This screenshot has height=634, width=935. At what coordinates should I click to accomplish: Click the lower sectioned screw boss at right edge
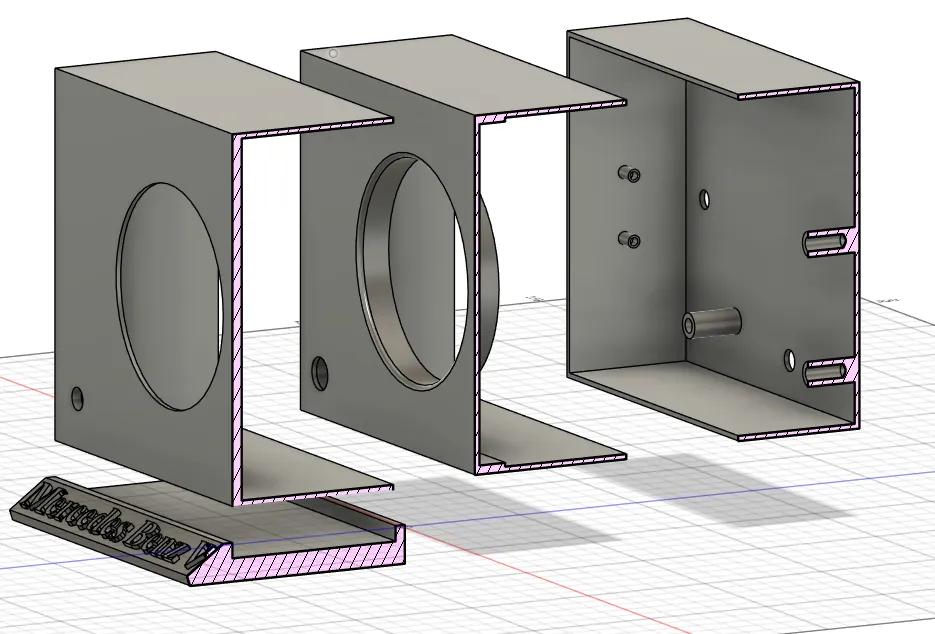coord(829,373)
